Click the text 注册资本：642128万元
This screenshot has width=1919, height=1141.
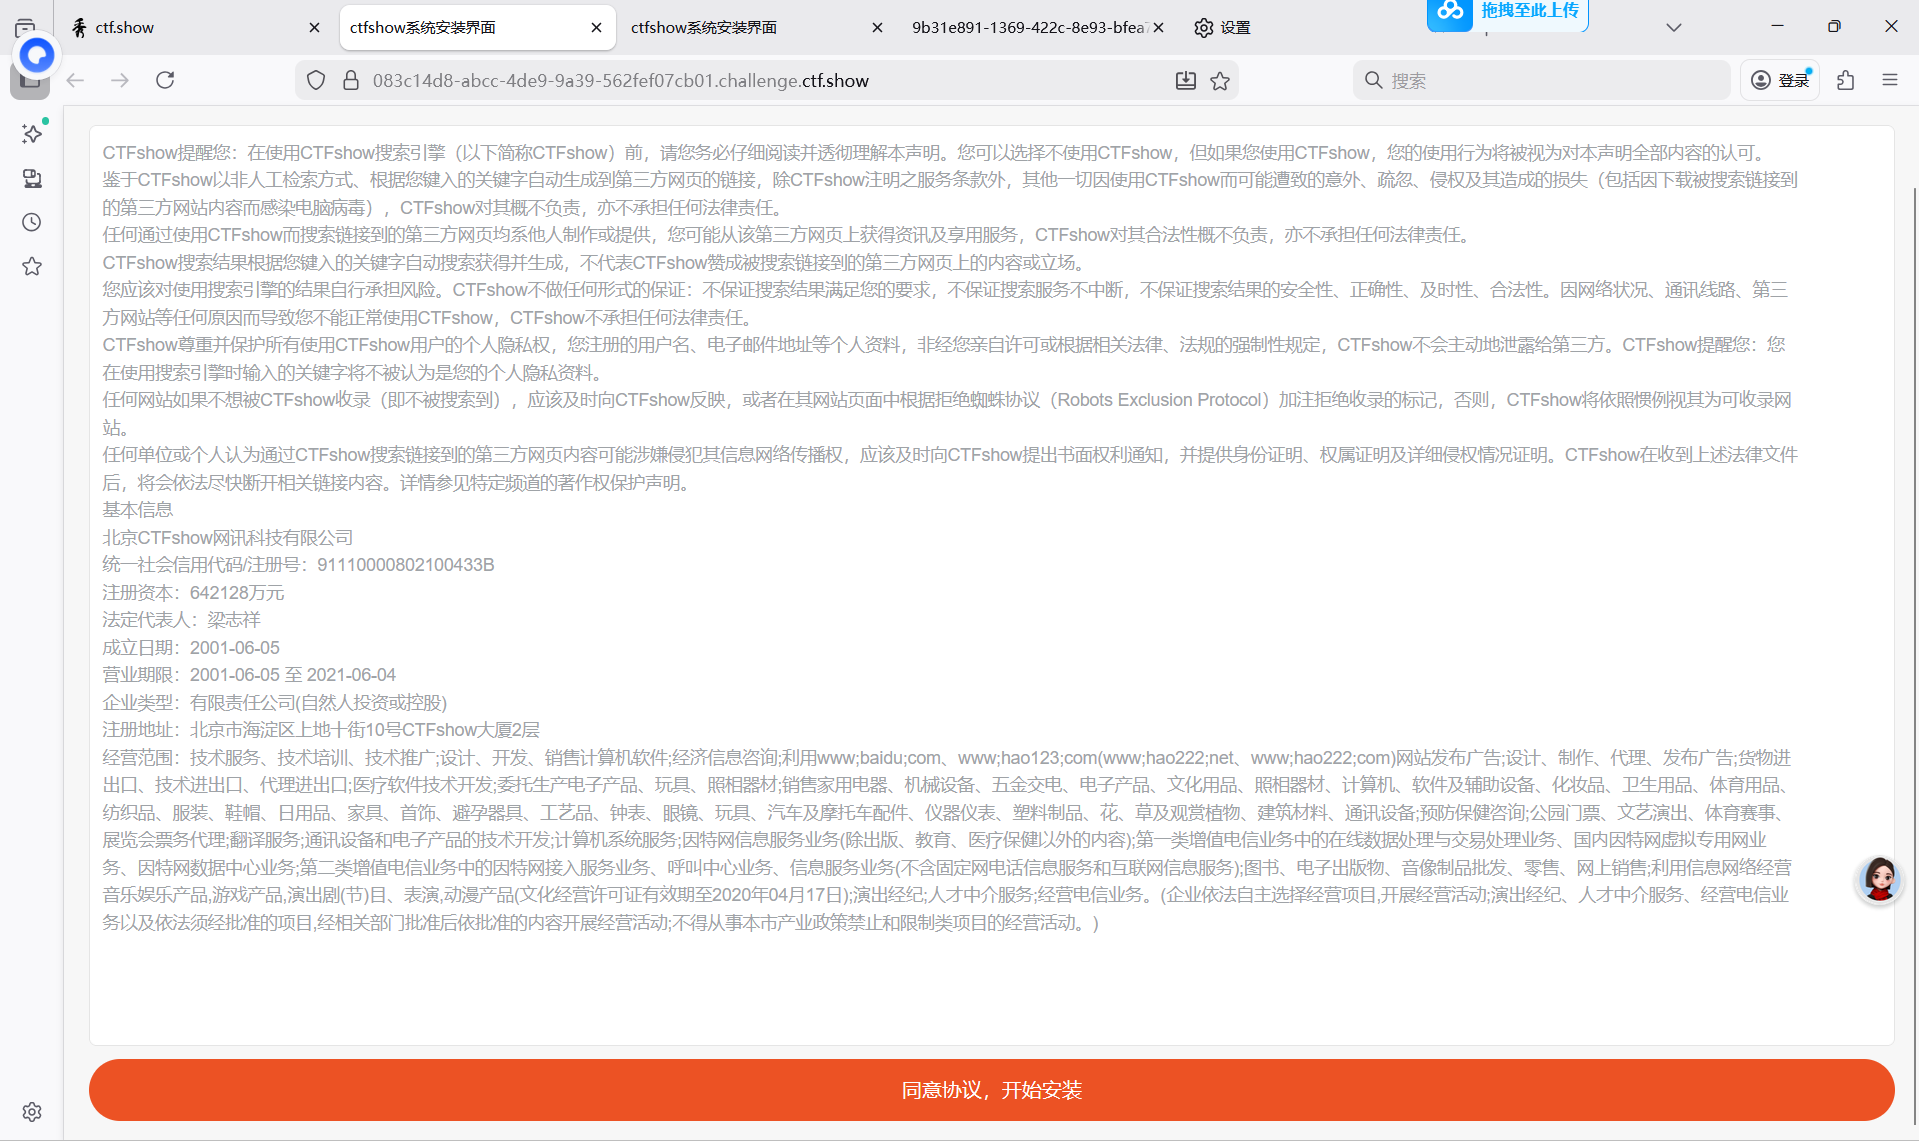tap(193, 593)
